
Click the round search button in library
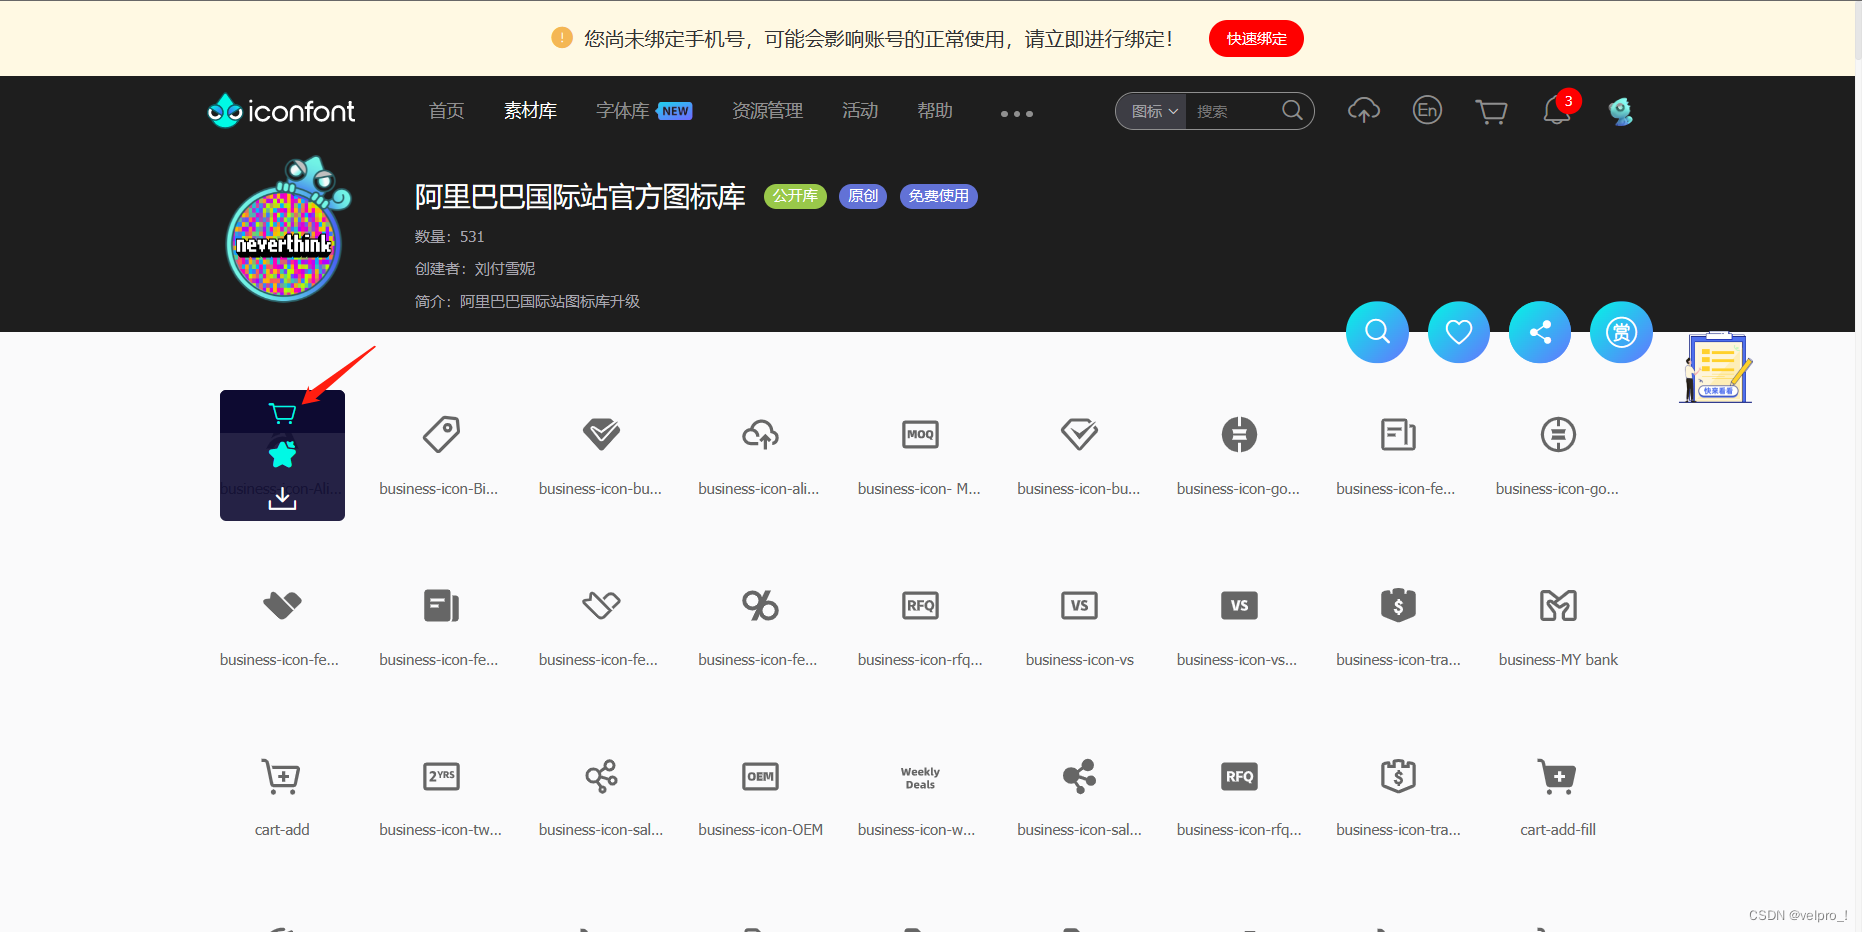(1377, 332)
